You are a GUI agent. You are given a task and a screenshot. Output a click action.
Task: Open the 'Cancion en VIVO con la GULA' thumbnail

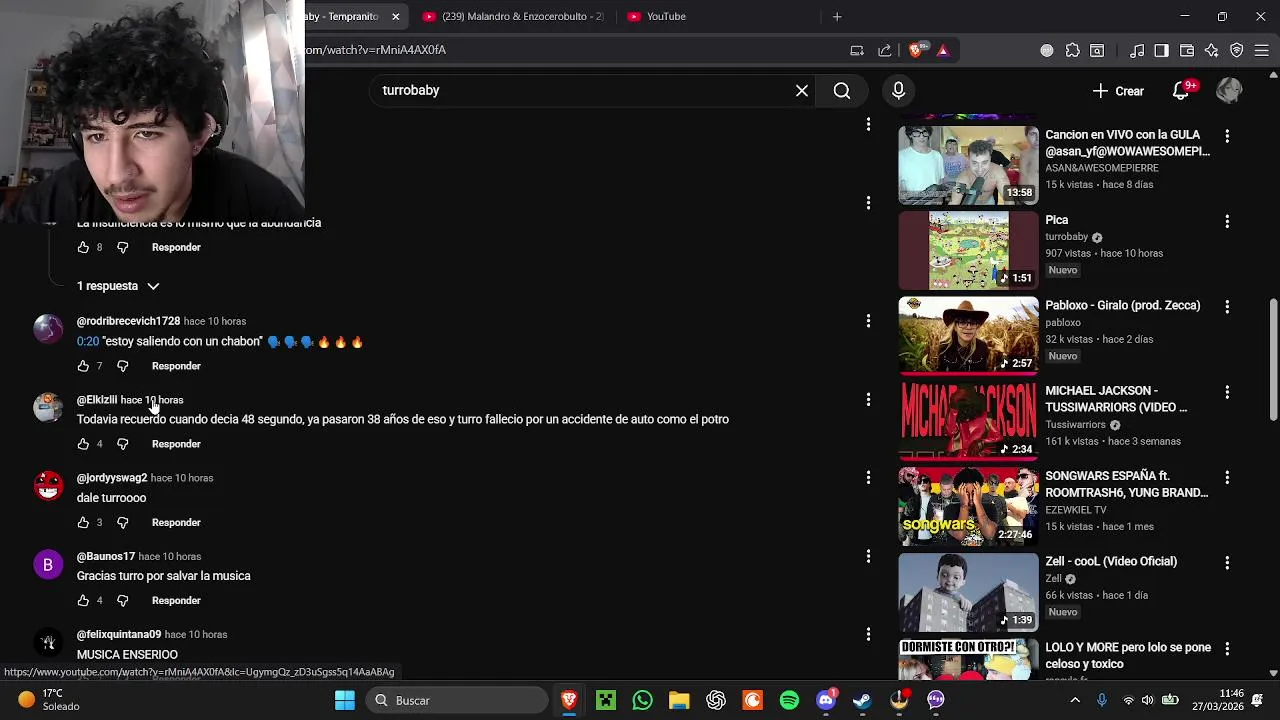pyautogui.click(x=968, y=164)
